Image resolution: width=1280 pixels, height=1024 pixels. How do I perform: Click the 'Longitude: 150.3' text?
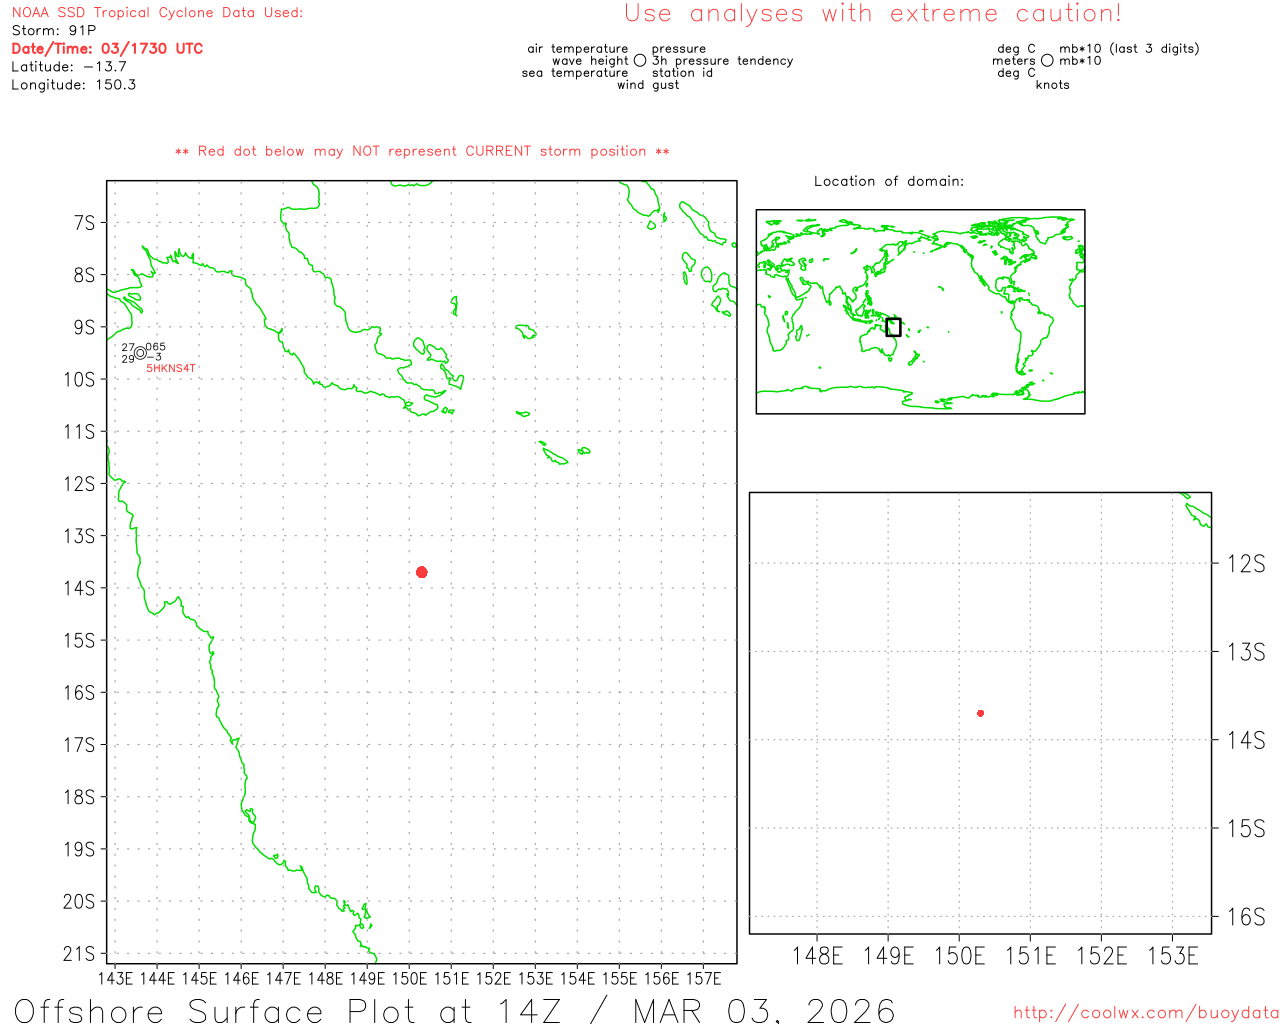(x=73, y=85)
